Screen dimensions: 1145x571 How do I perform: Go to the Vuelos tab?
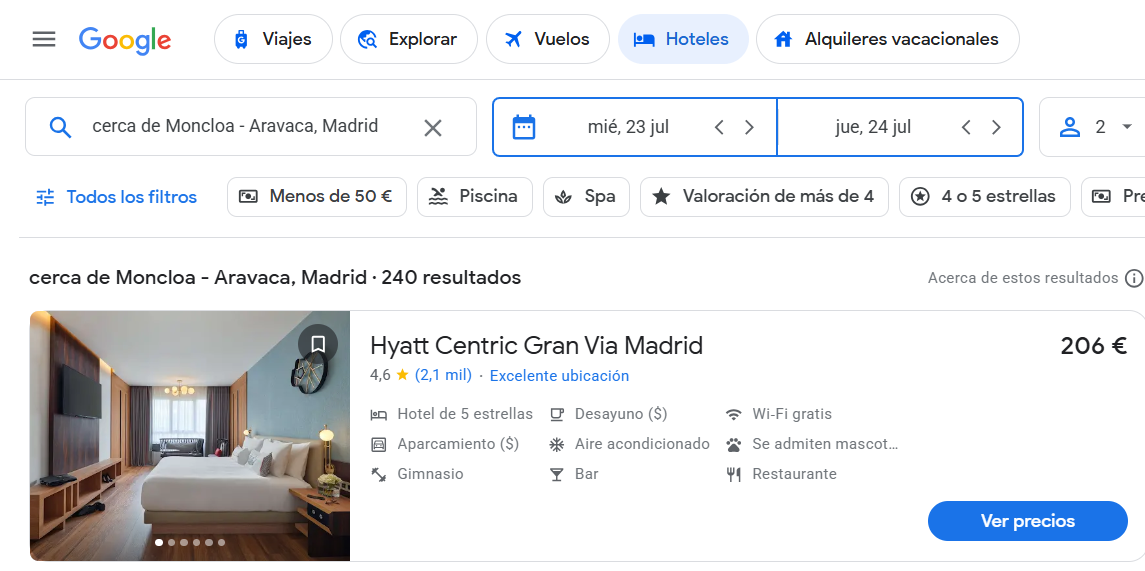click(x=548, y=39)
